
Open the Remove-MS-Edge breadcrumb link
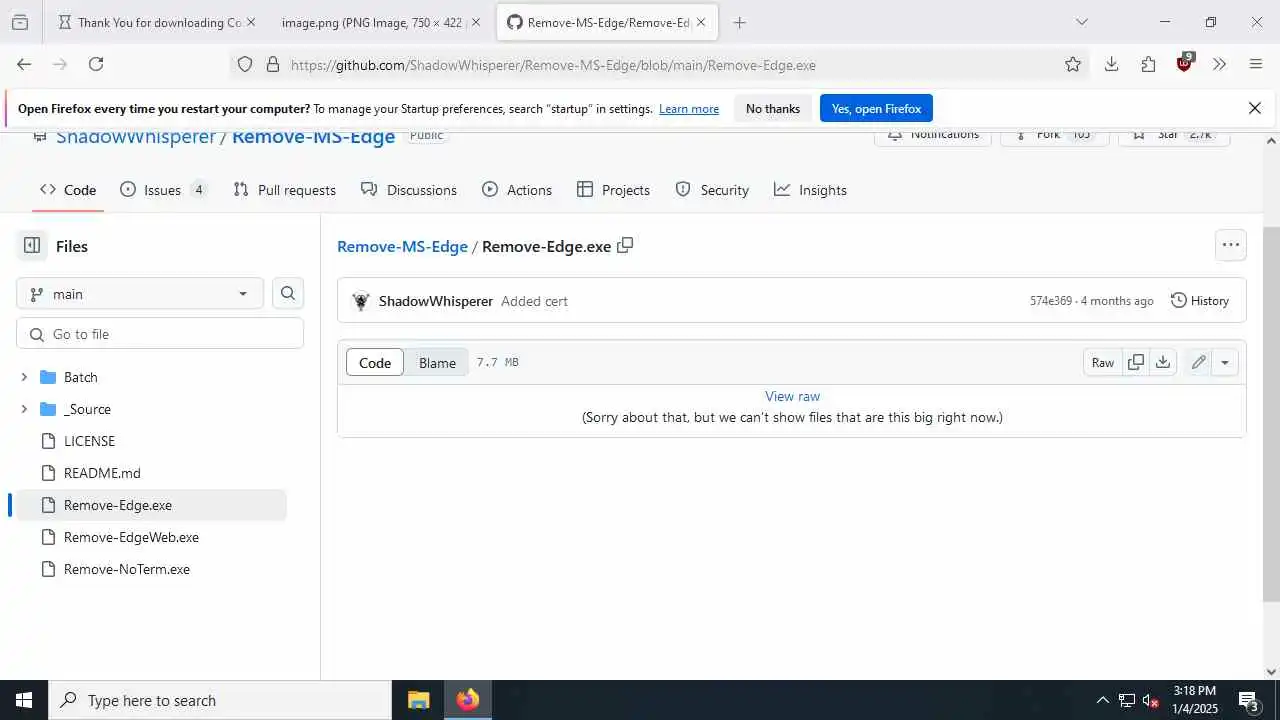402,246
